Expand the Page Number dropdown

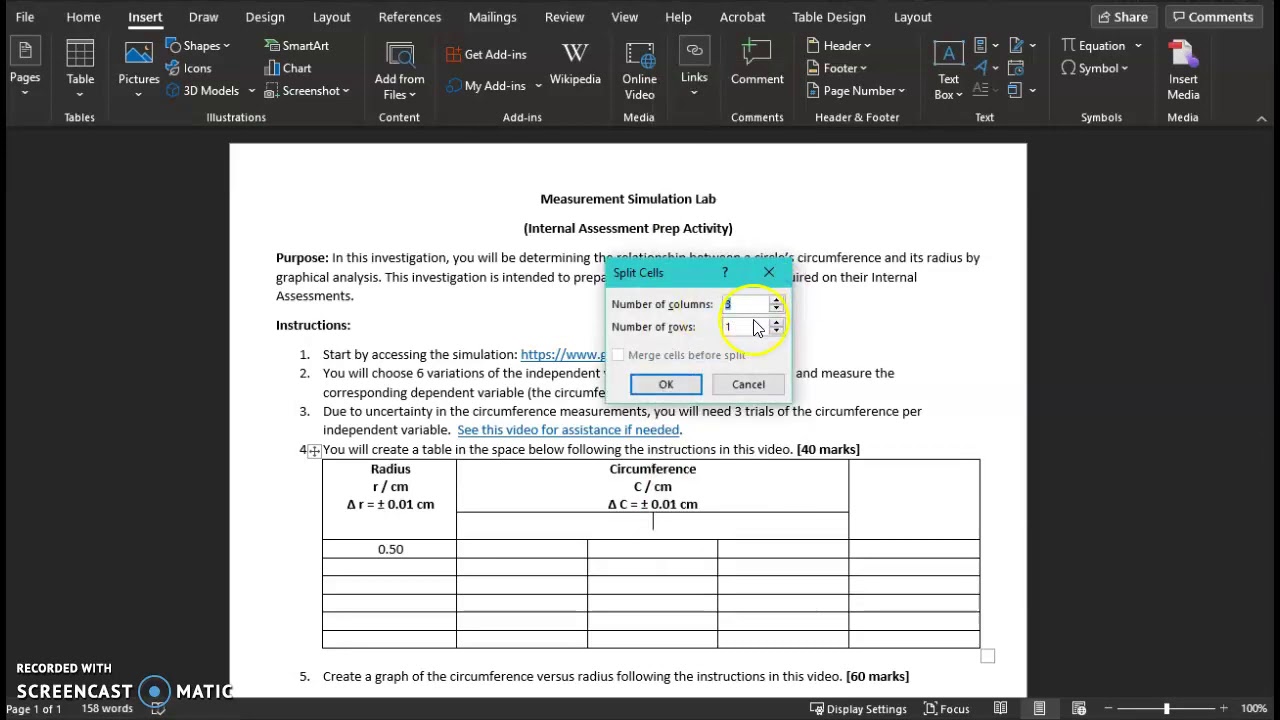pyautogui.click(x=856, y=91)
